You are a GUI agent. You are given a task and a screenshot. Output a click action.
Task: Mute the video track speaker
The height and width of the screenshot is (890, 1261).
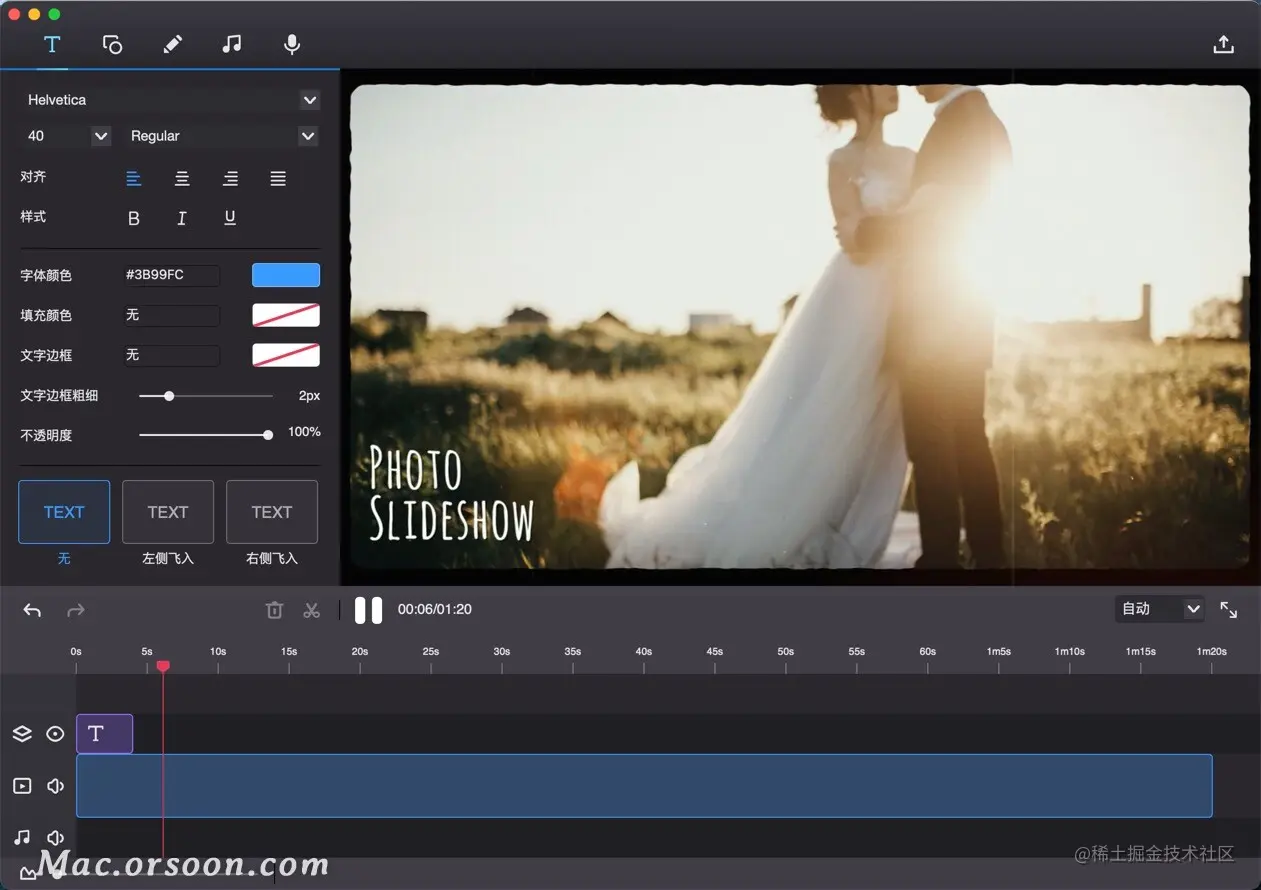click(56, 786)
